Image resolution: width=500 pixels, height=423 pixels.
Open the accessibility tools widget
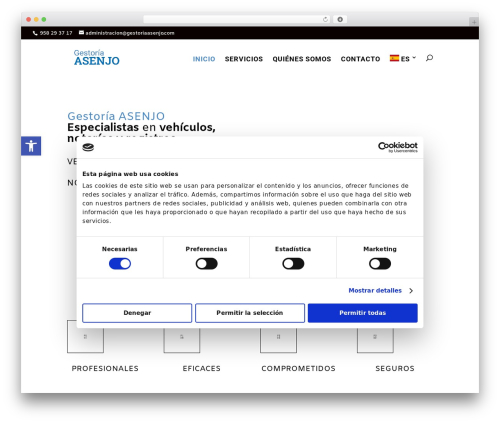[x=31, y=146]
